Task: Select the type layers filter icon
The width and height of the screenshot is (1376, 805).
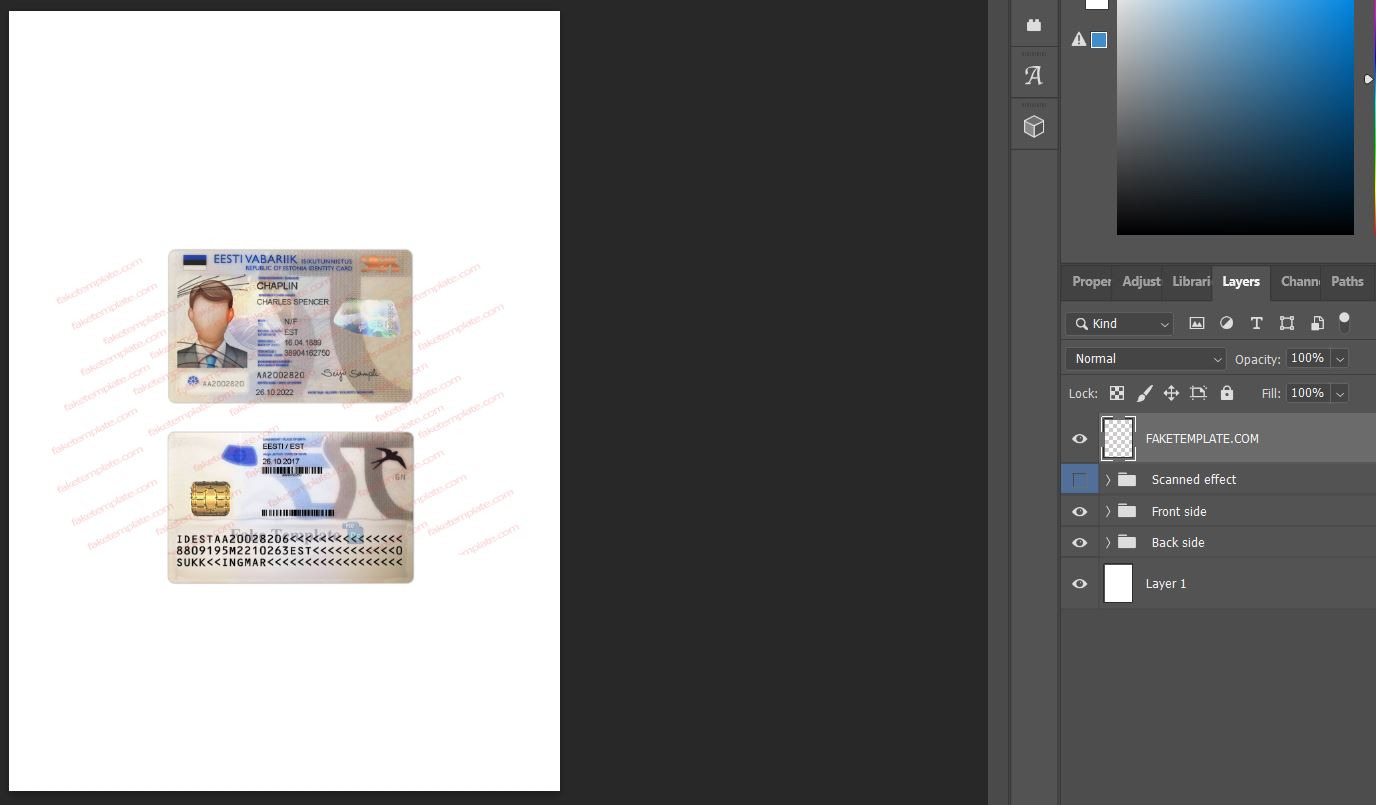Action: (1257, 323)
